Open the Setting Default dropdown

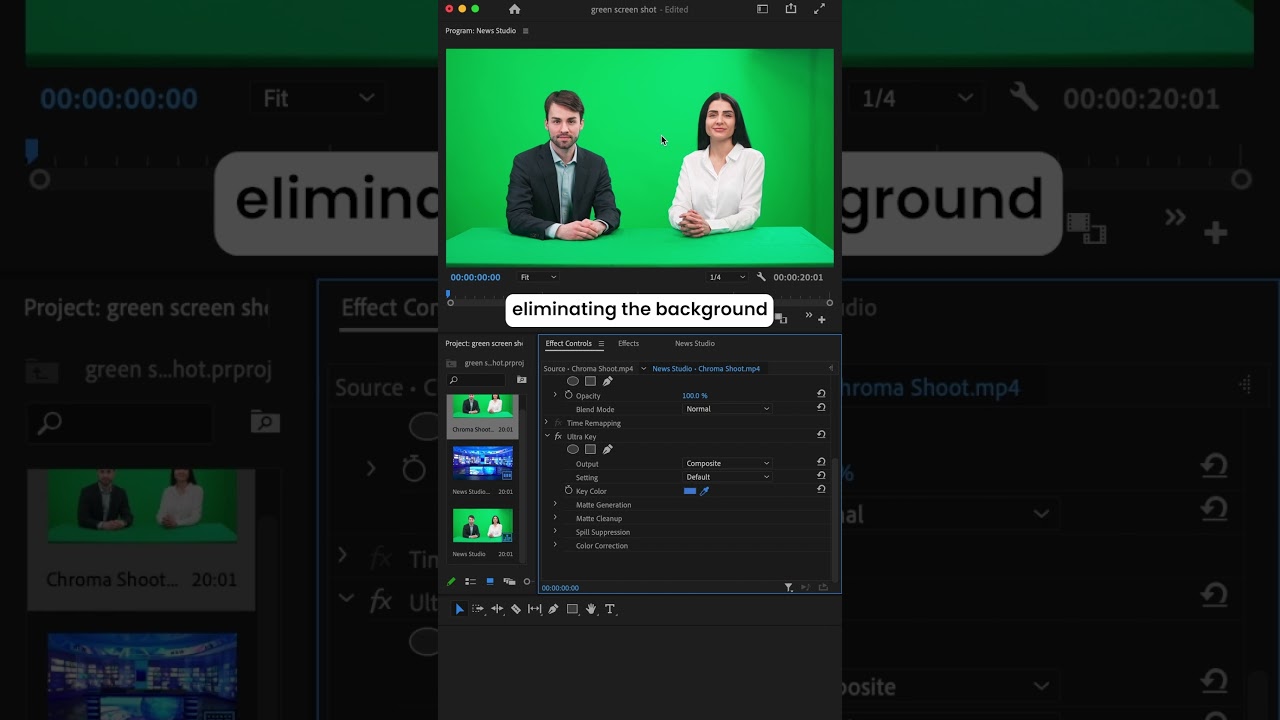tap(728, 477)
